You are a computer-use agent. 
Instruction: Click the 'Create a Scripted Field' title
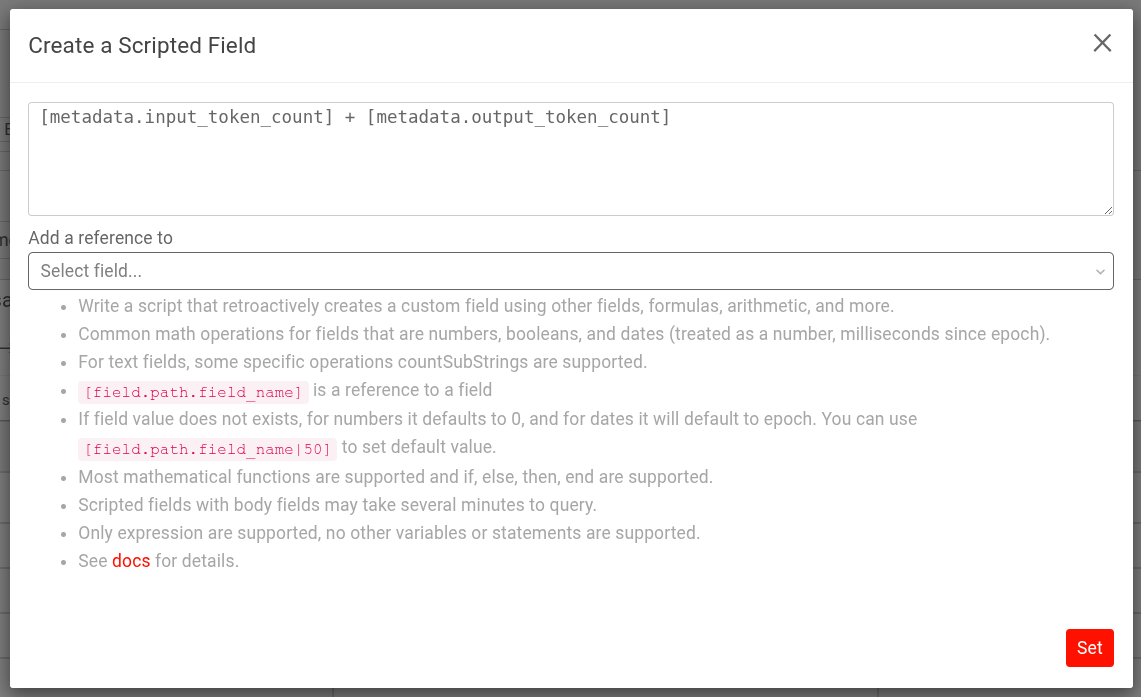pyautogui.click(x=142, y=45)
